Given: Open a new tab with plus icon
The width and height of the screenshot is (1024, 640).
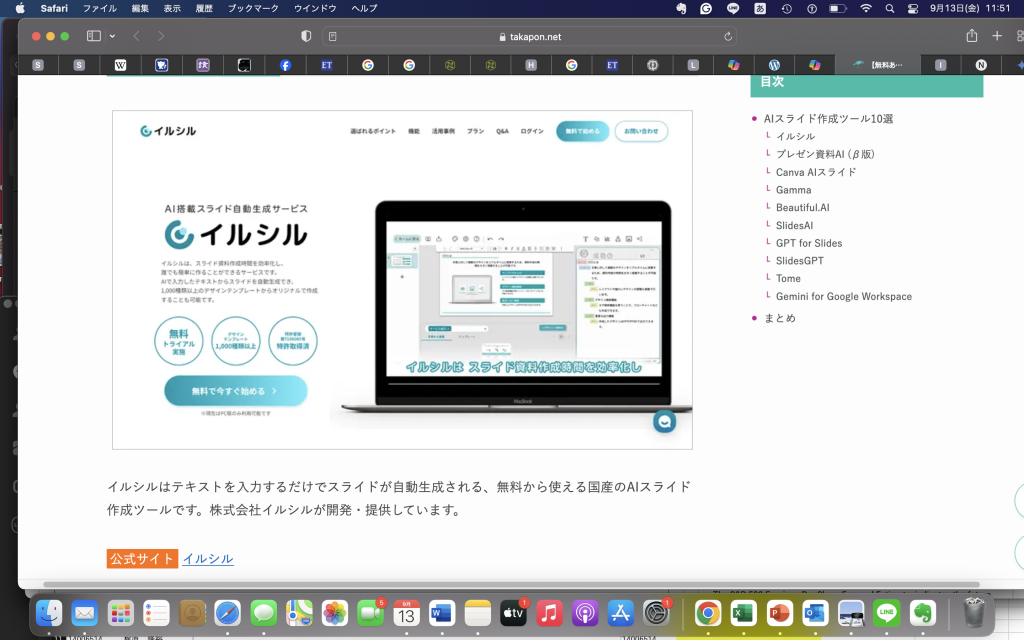Looking at the screenshot, I should (x=996, y=36).
